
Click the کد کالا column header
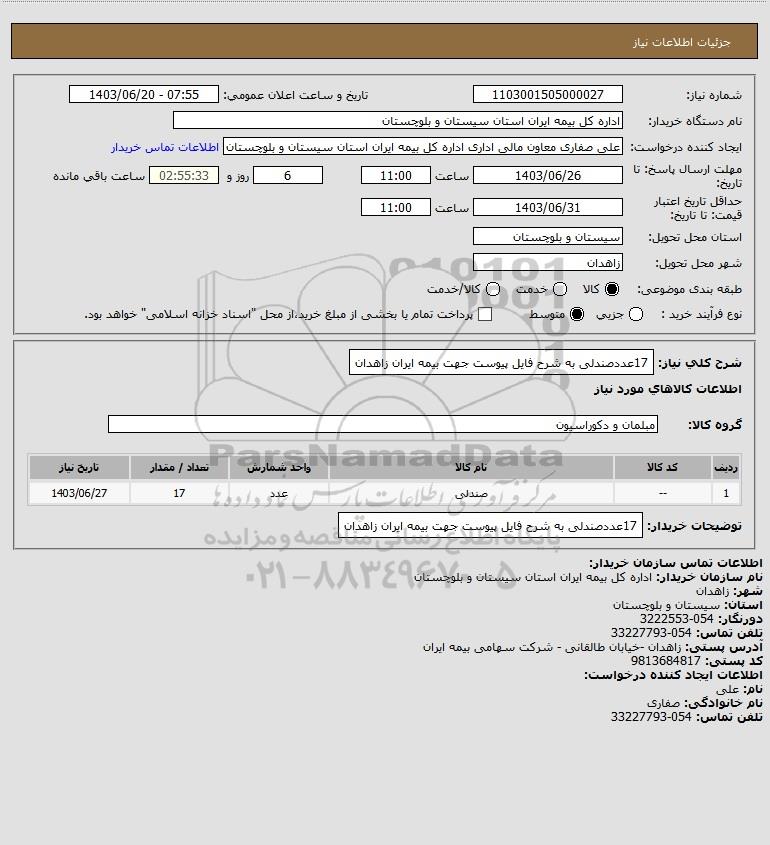(x=662, y=467)
